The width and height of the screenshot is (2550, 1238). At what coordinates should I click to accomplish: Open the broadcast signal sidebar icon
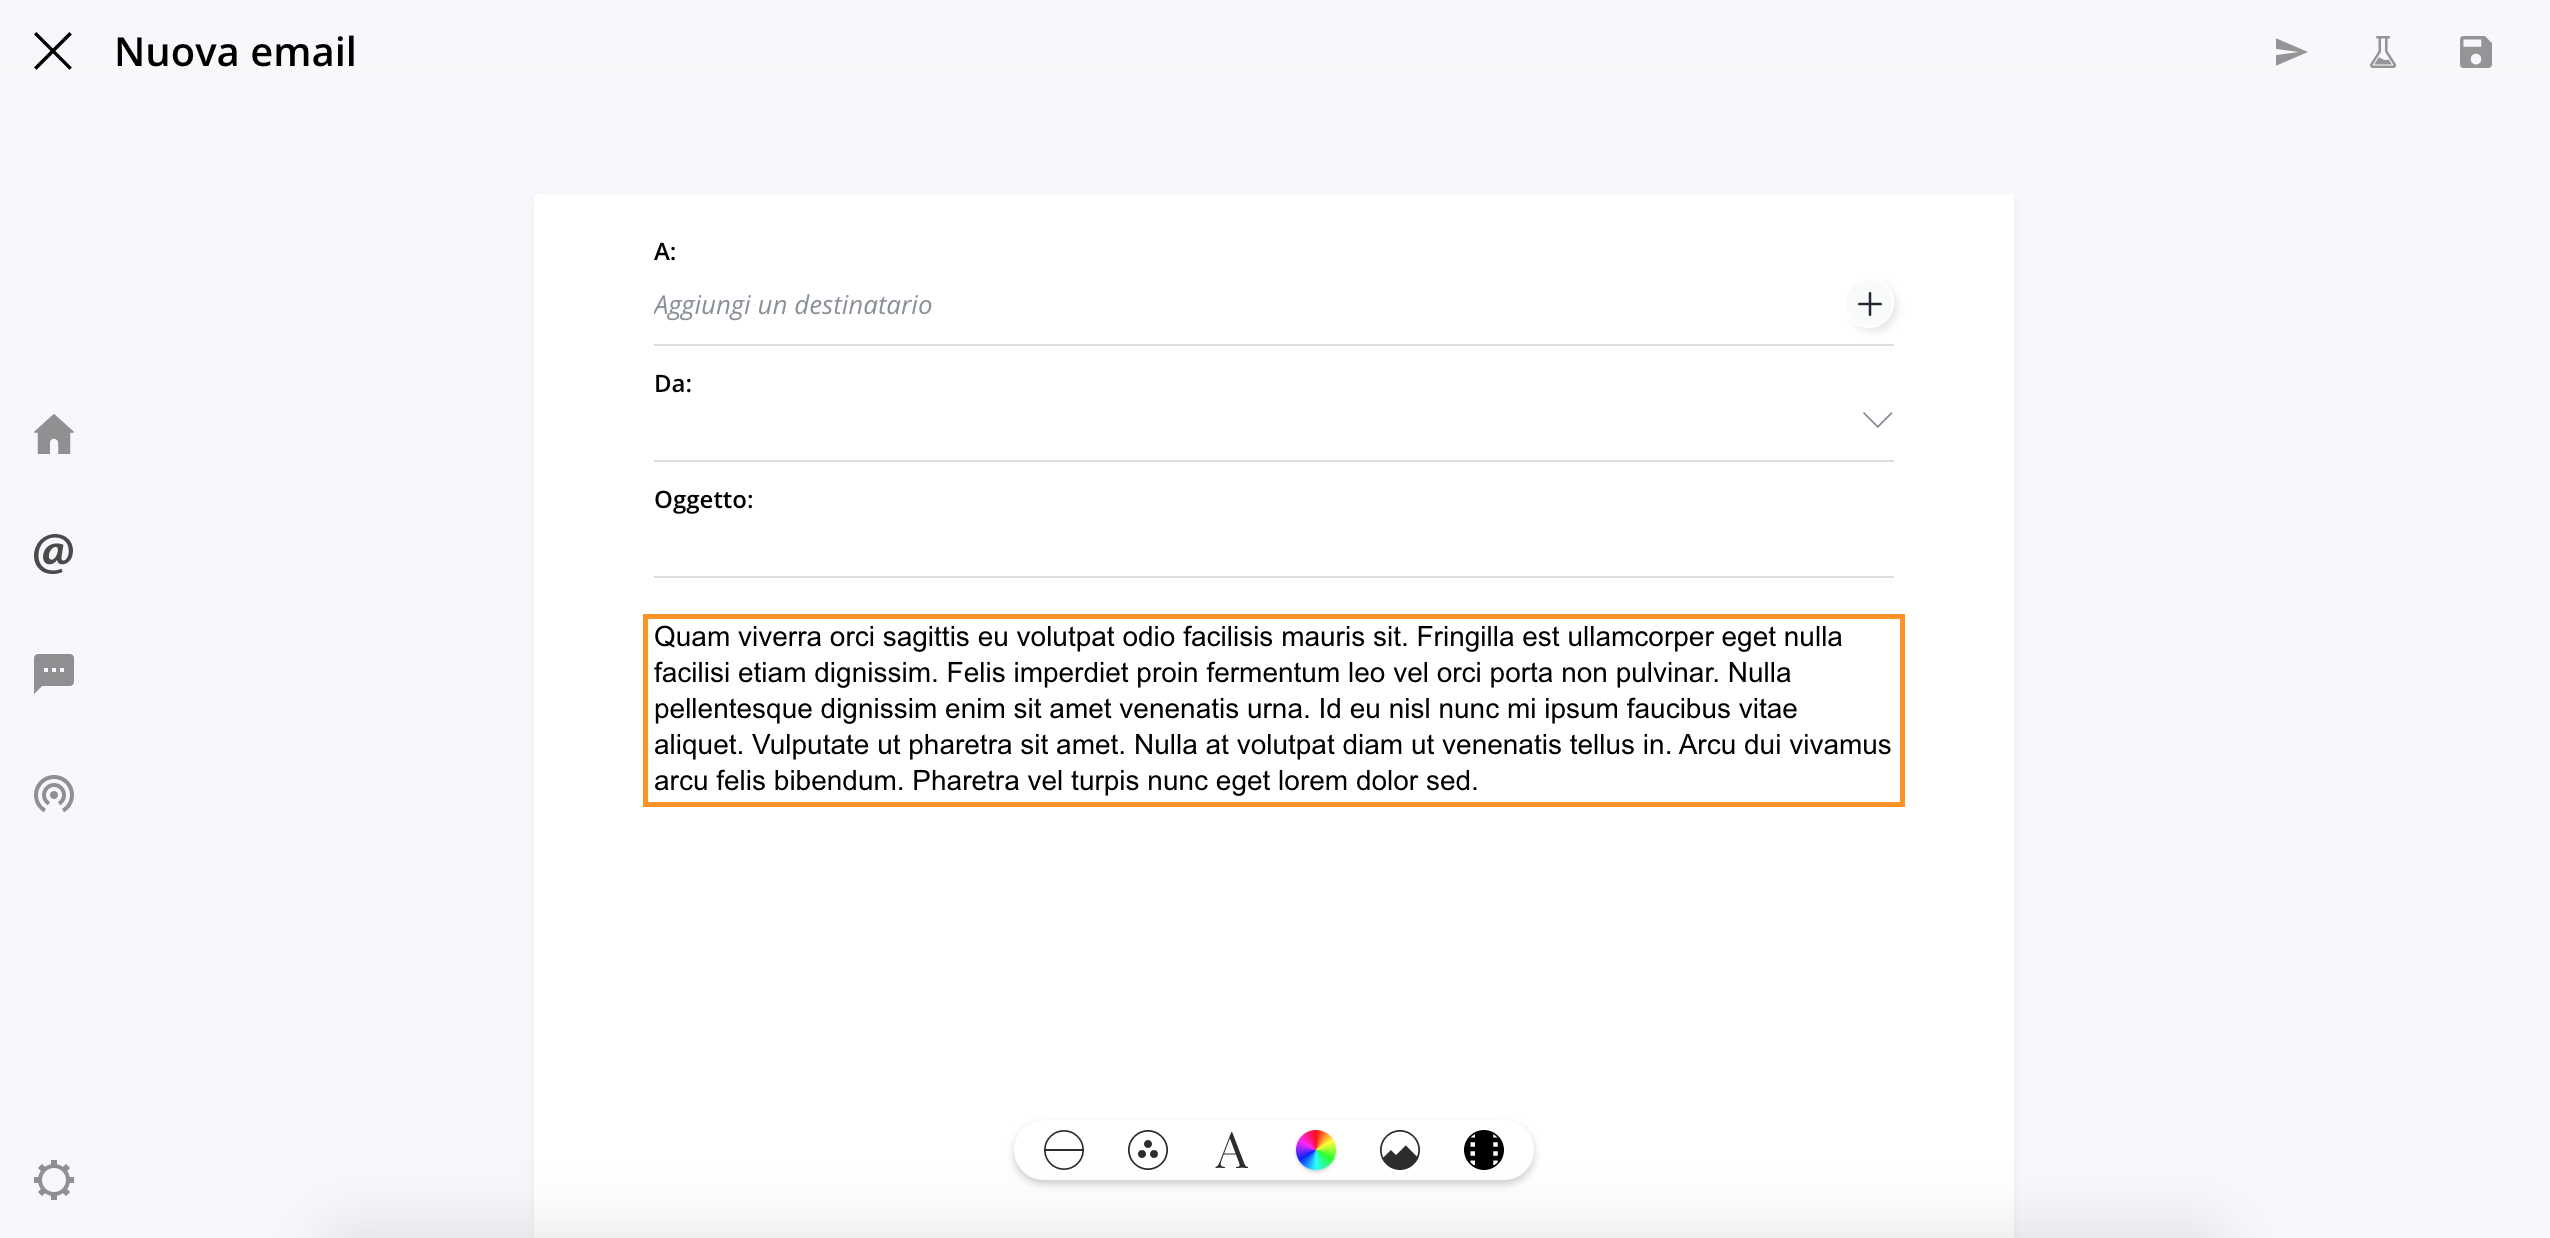coord(54,794)
